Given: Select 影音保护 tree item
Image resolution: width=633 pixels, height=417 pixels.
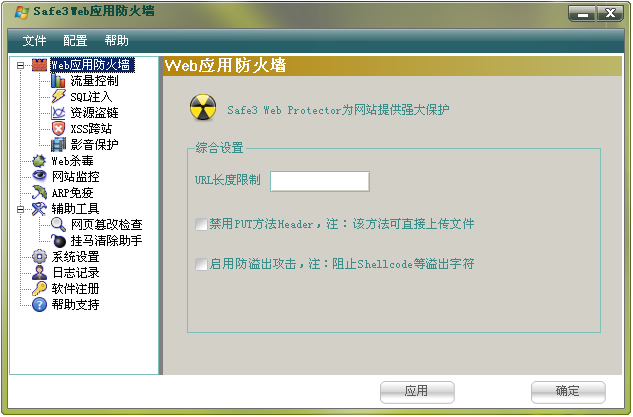Looking at the screenshot, I should 94,145.
